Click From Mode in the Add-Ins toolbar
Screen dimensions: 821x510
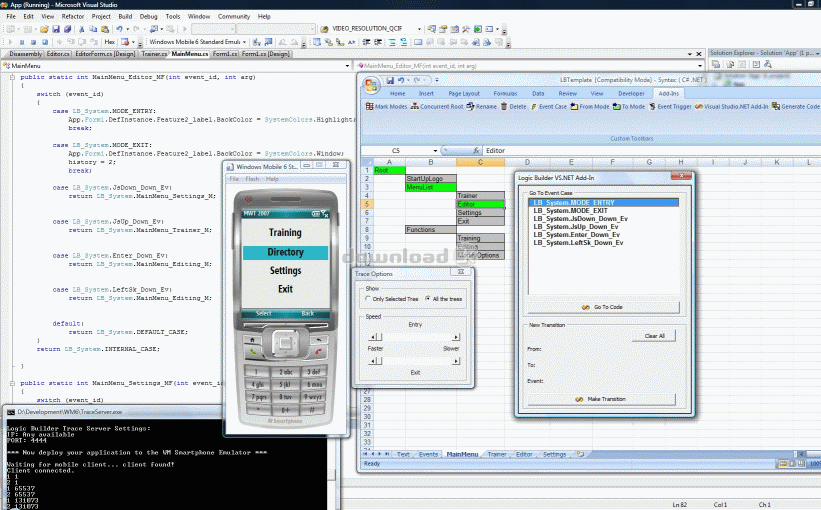pos(590,106)
